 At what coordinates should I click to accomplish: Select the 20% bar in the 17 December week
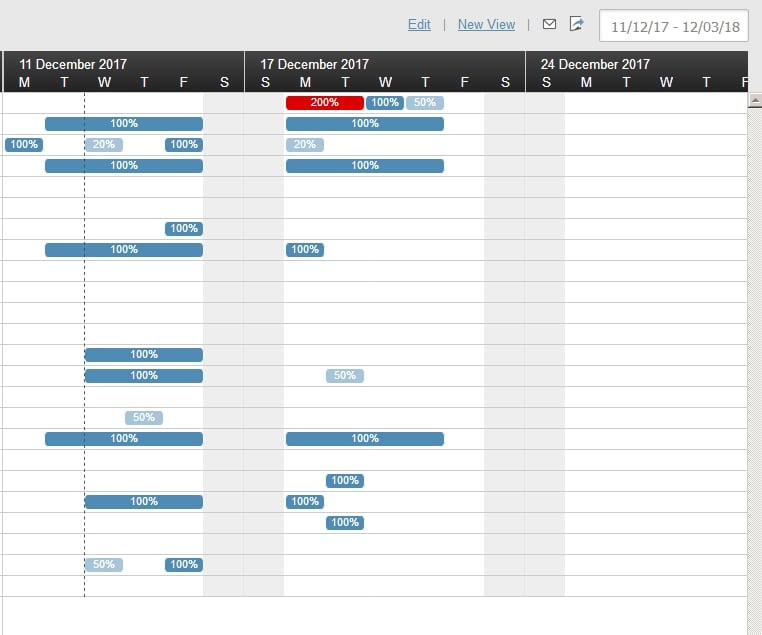305,145
